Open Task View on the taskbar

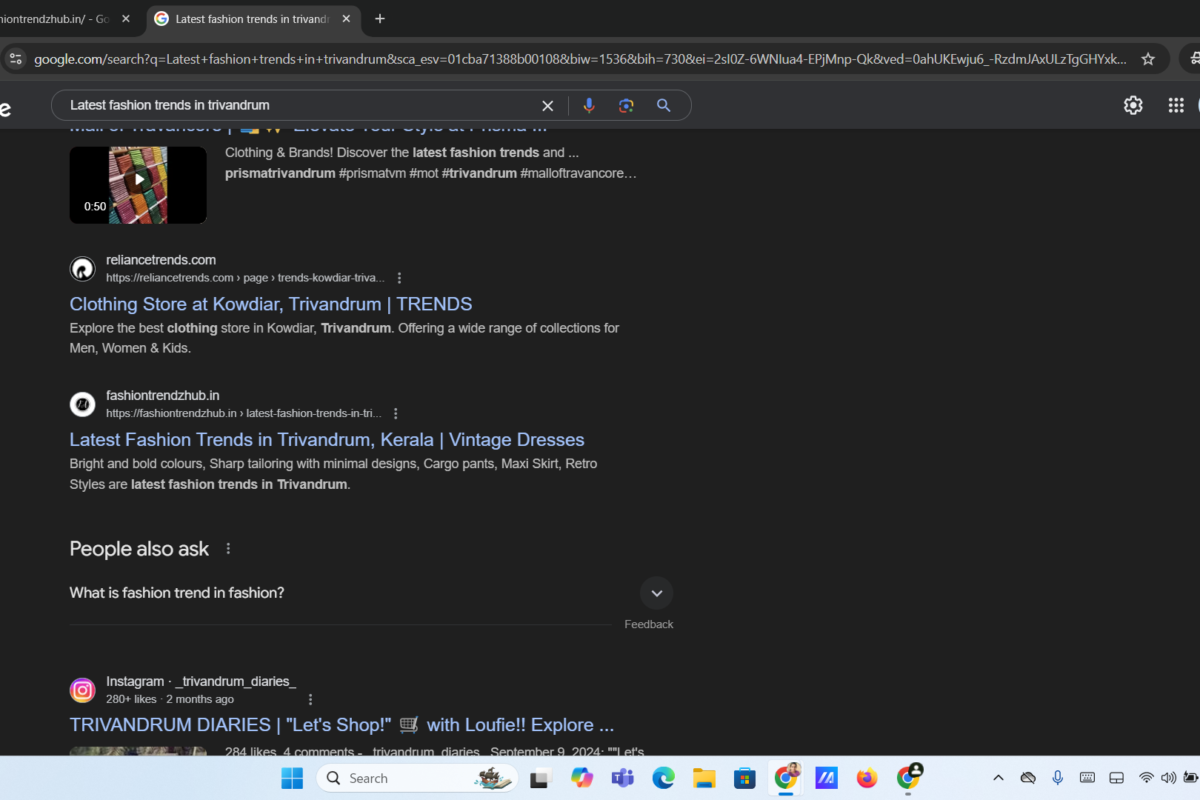(541, 778)
